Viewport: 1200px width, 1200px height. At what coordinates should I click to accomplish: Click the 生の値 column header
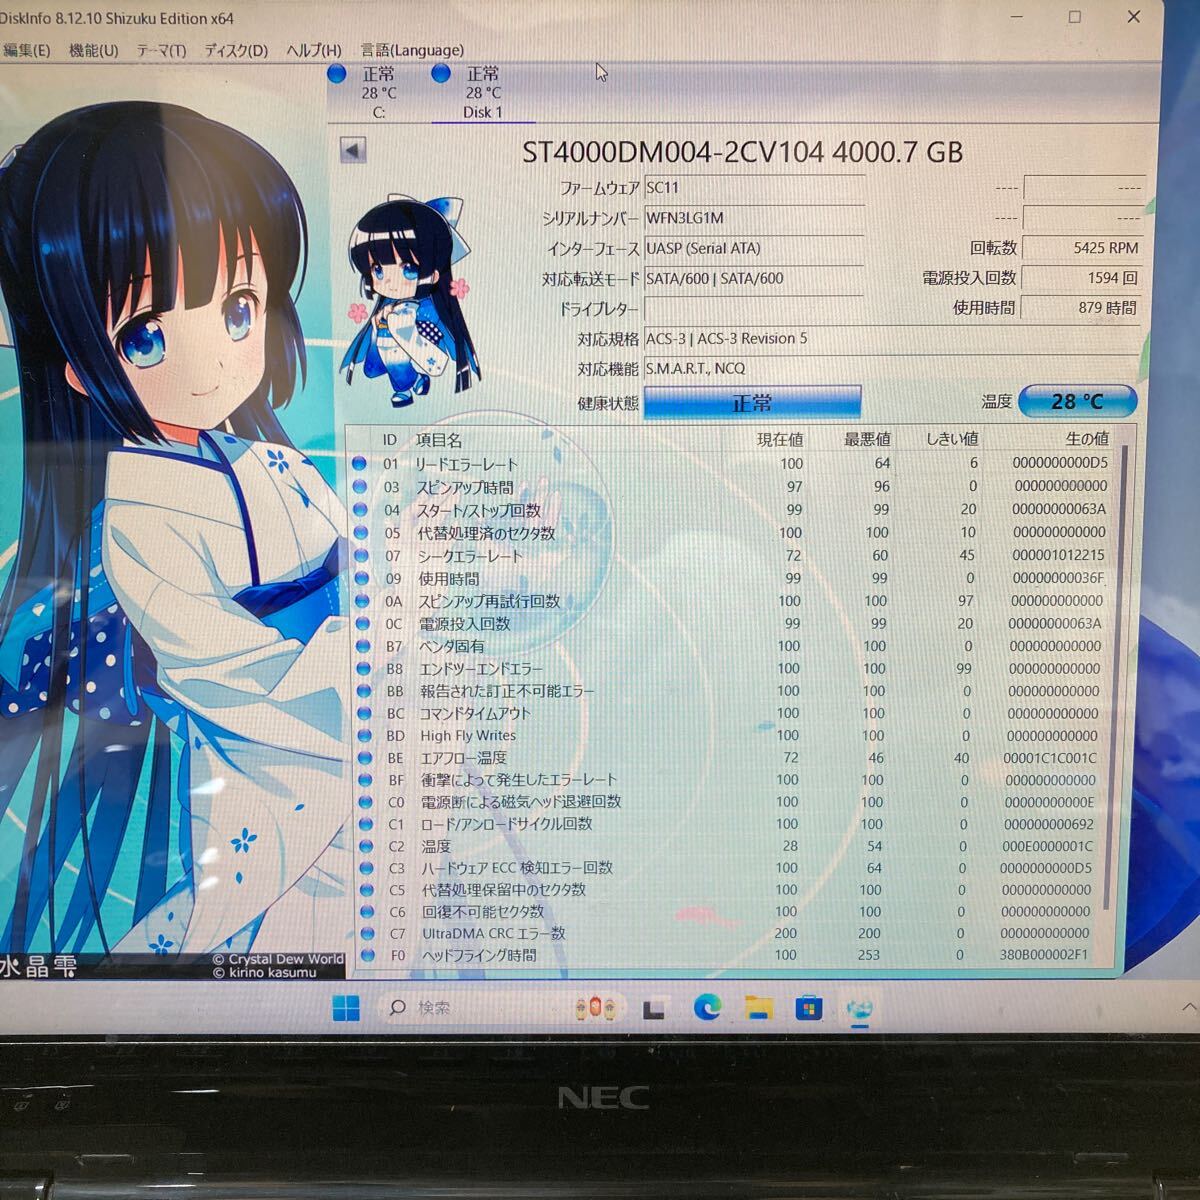pos(1086,439)
